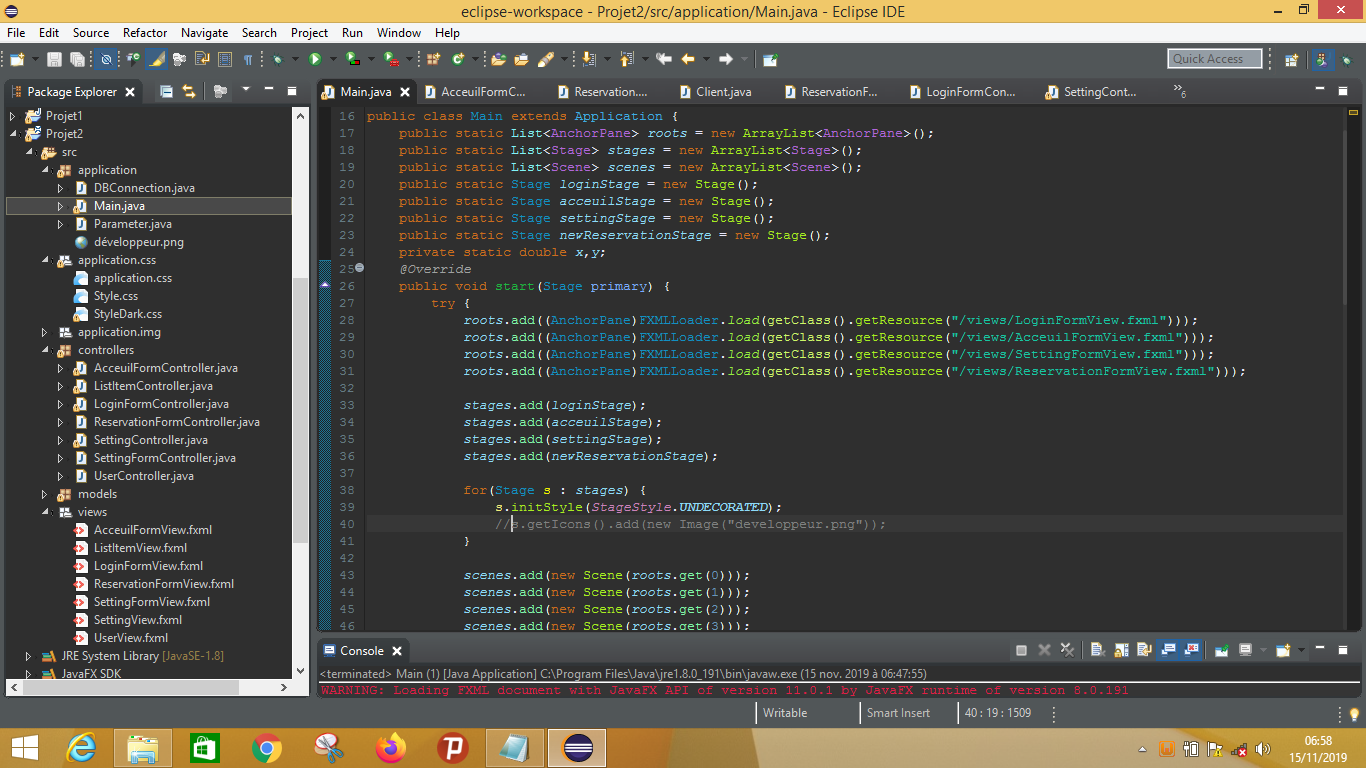Click the New Java Package icon
Image resolution: width=1366 pixels, height=768 pixels.
[432, 59]
